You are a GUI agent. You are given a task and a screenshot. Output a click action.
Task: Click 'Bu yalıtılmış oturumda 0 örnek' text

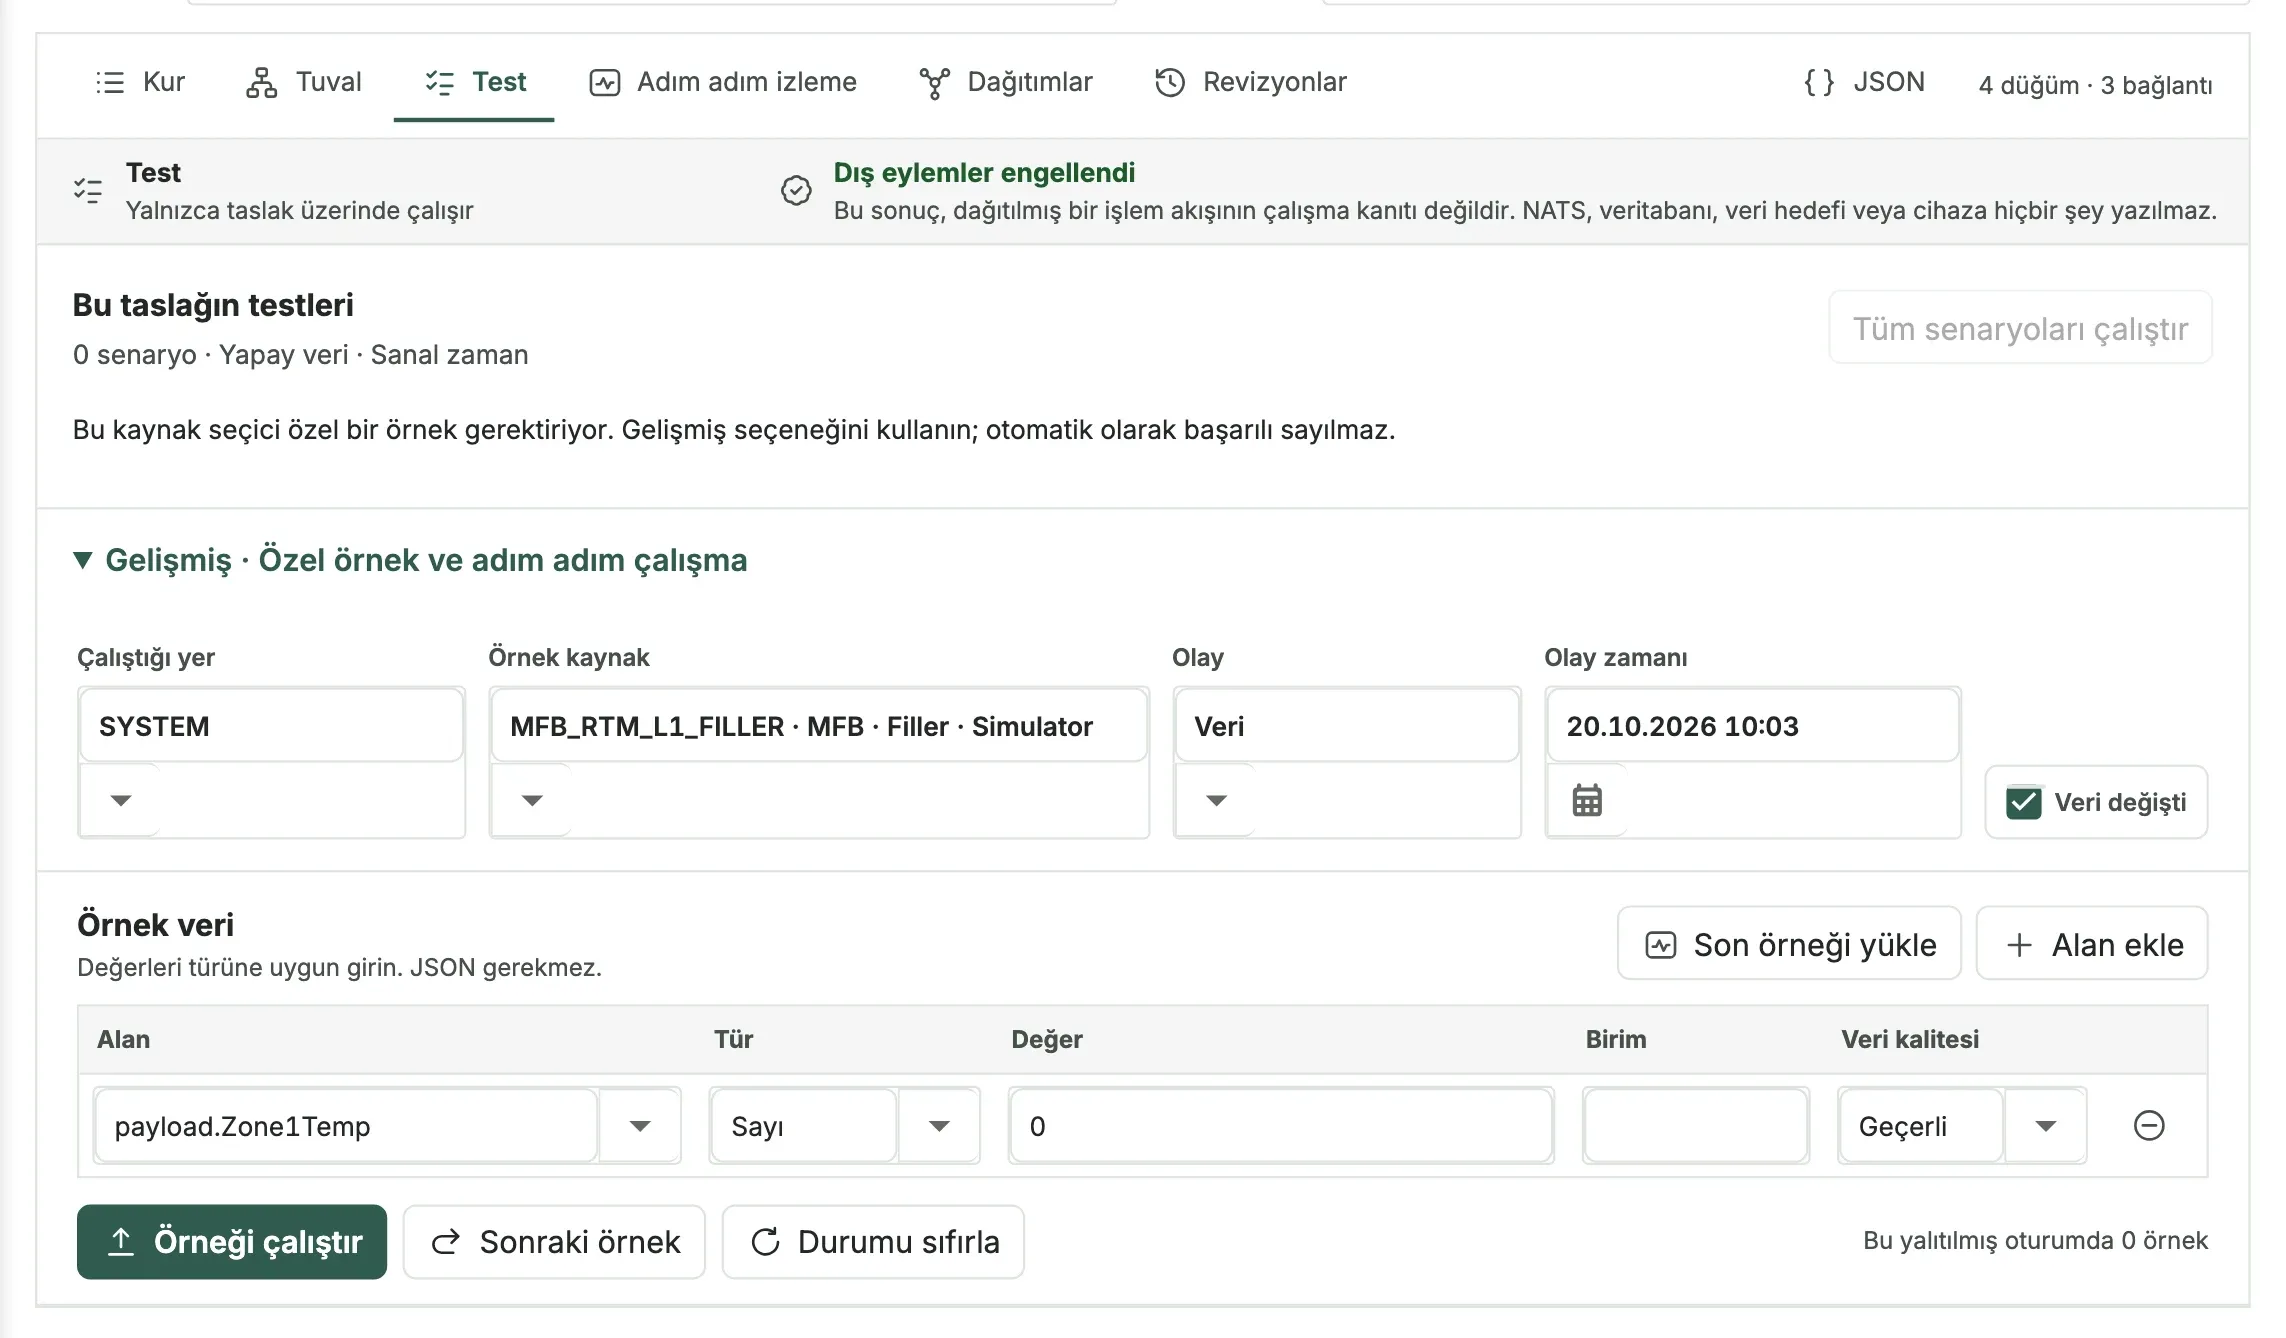(x=2035, y=1241)
